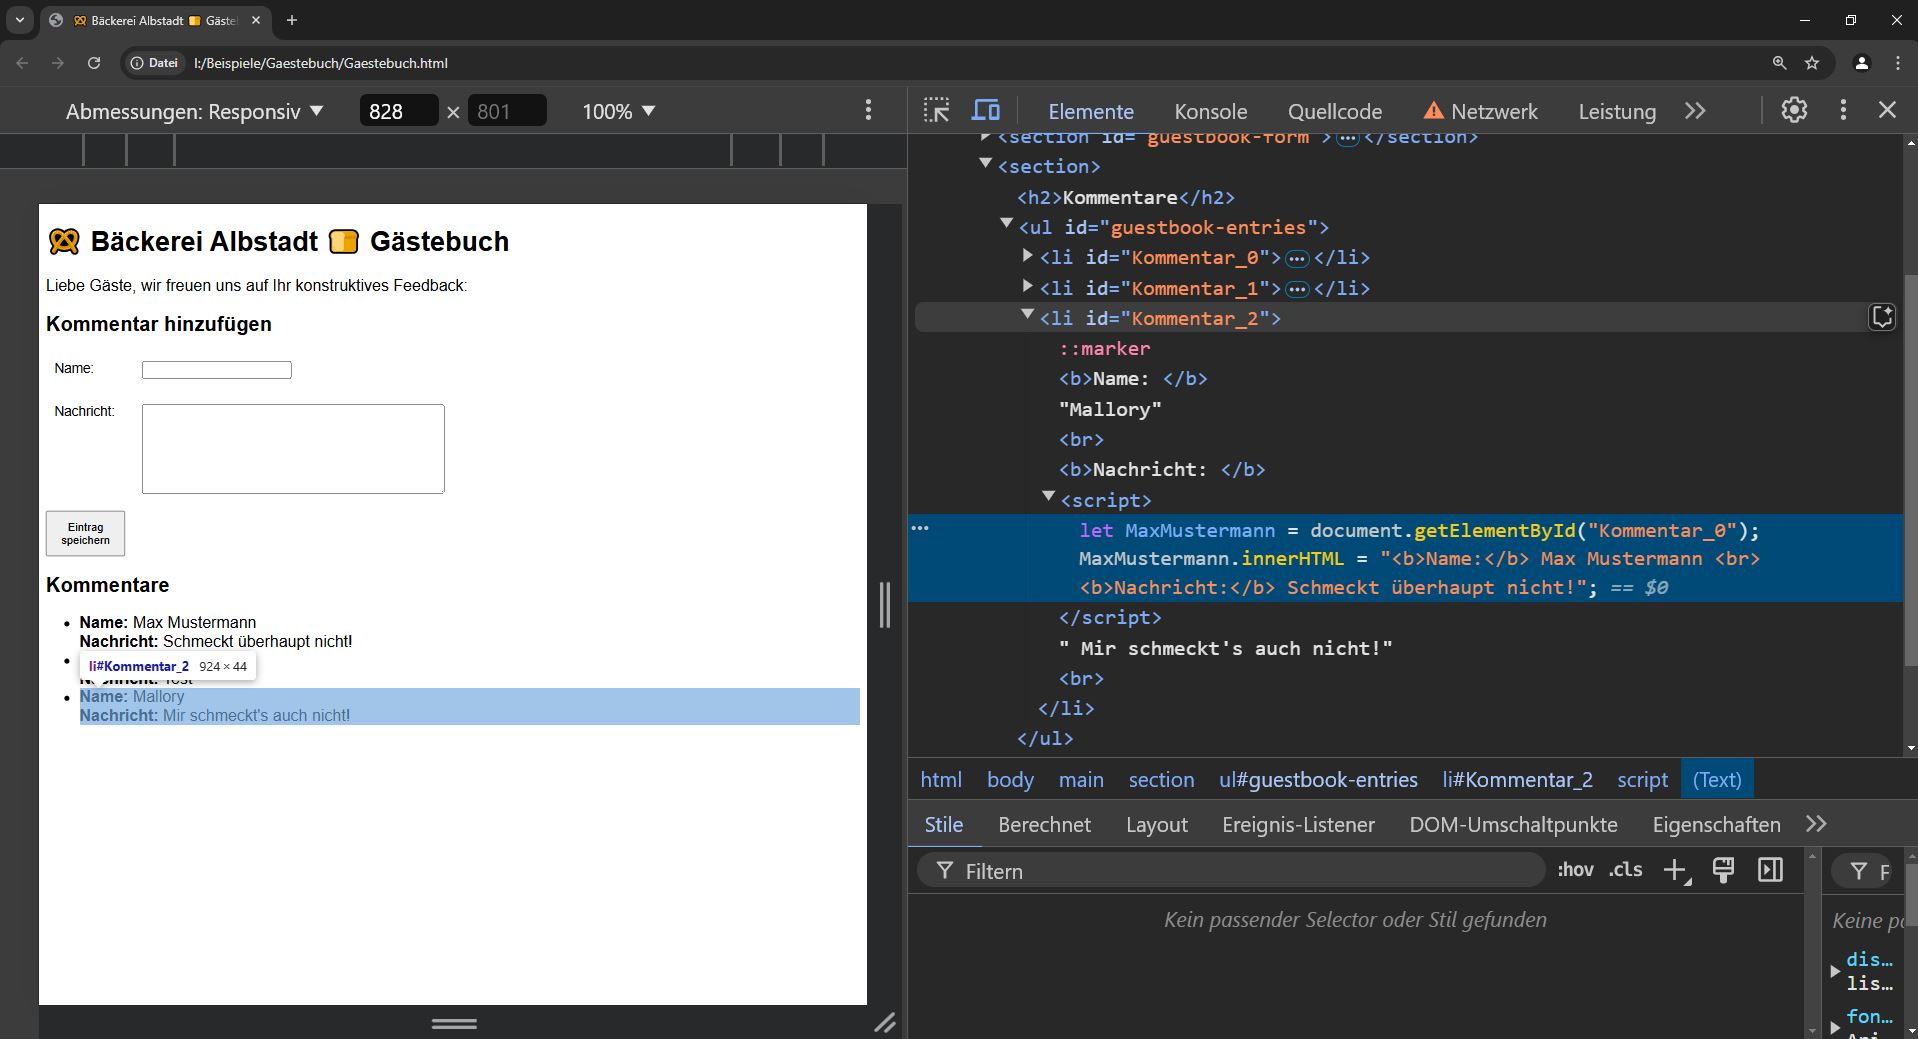
Task: Open the DOM-Umschaltpunkte tab
Action: (1513, 824)
